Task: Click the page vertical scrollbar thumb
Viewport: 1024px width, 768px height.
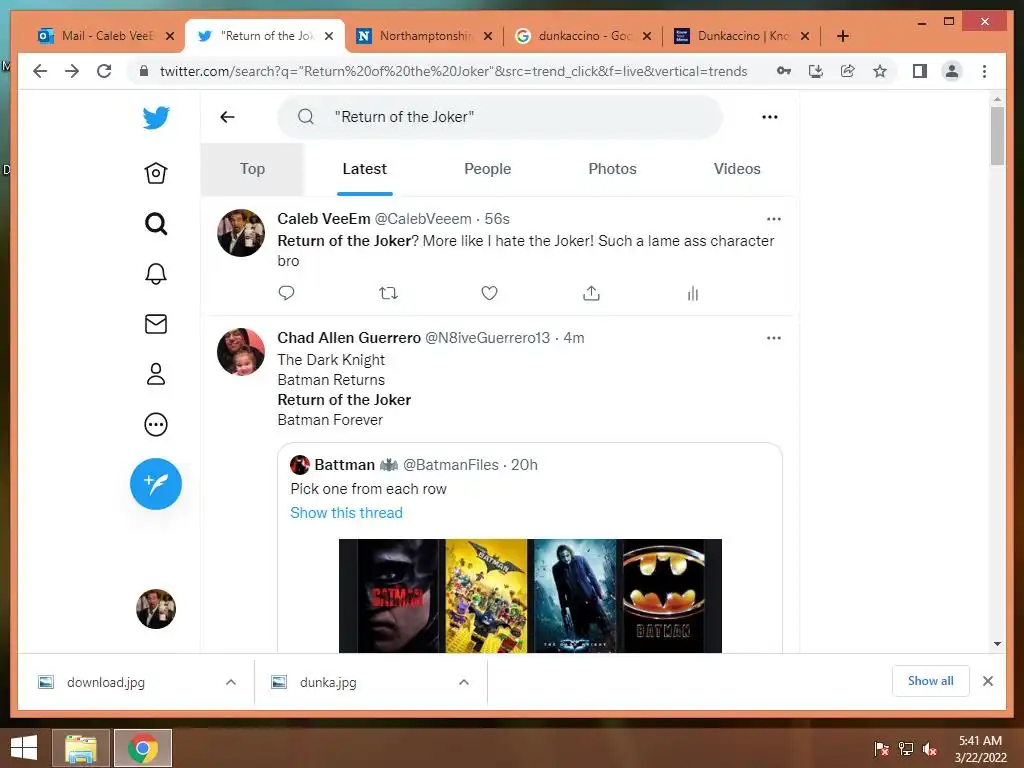Action: [997, 136]
